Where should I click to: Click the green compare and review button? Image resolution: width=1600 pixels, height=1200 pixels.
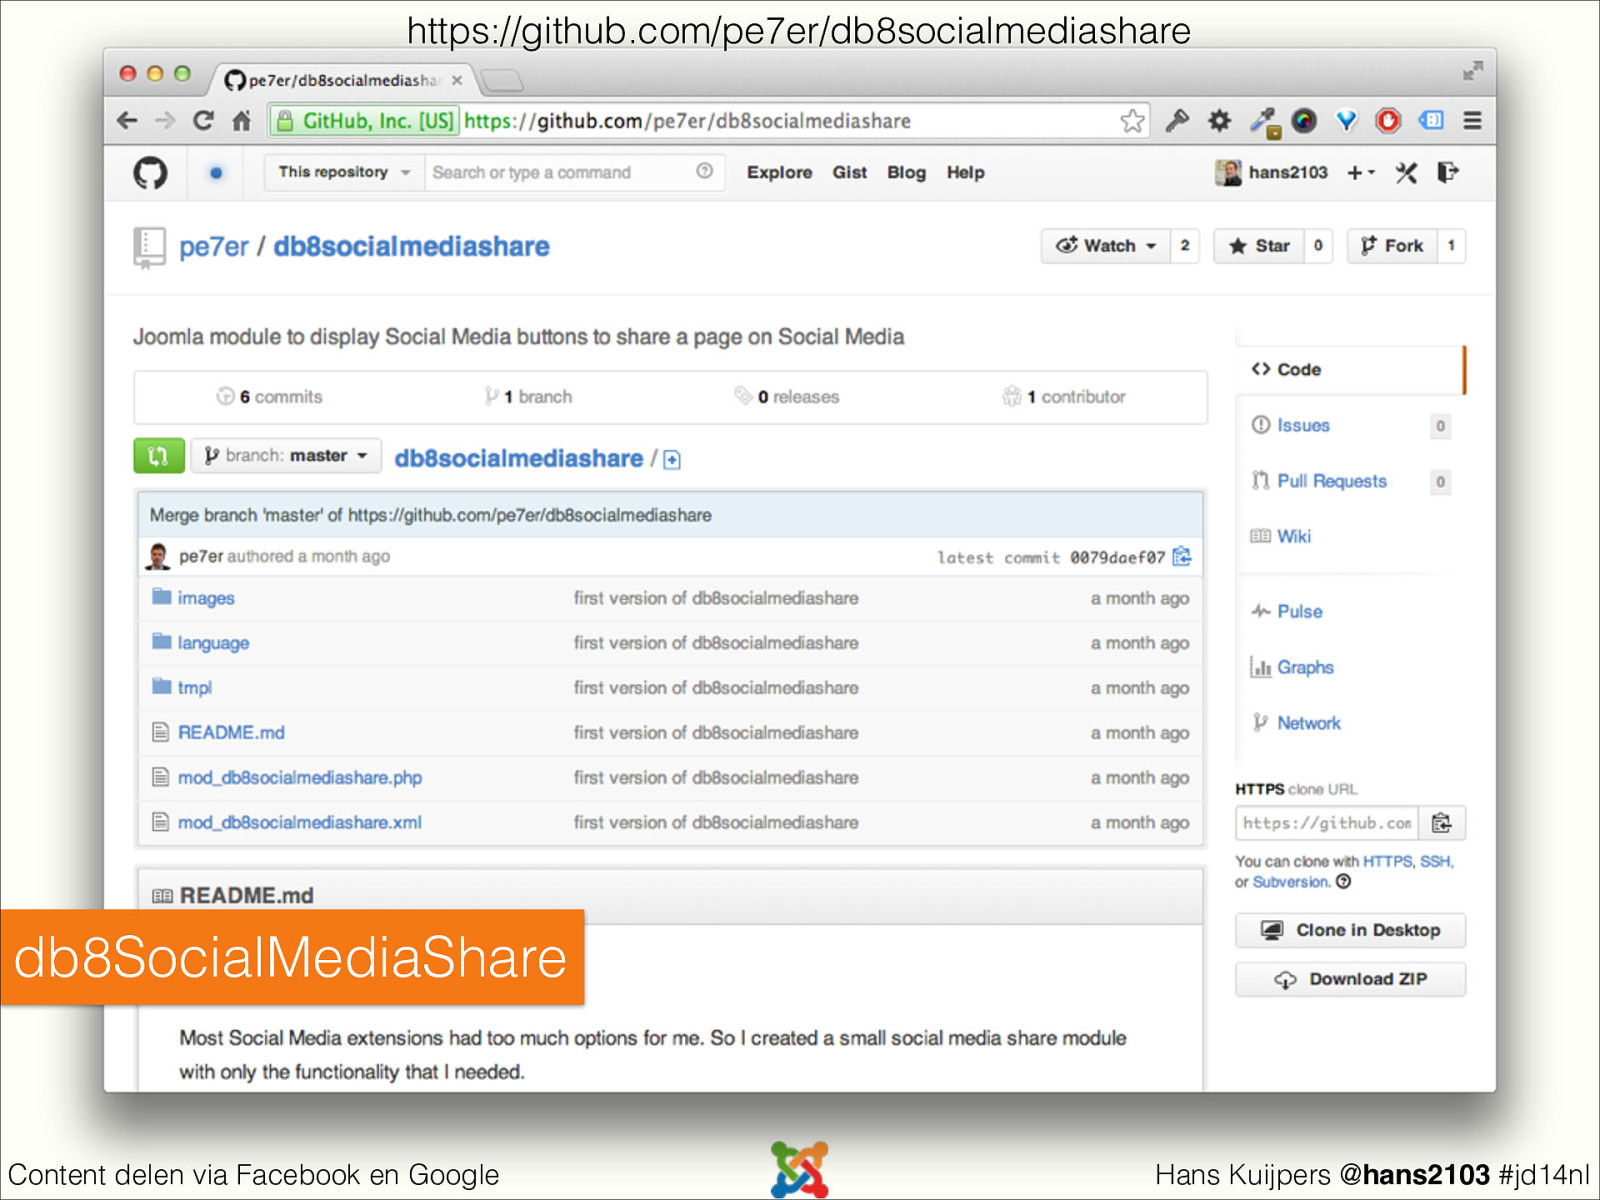tap(159, 456)
